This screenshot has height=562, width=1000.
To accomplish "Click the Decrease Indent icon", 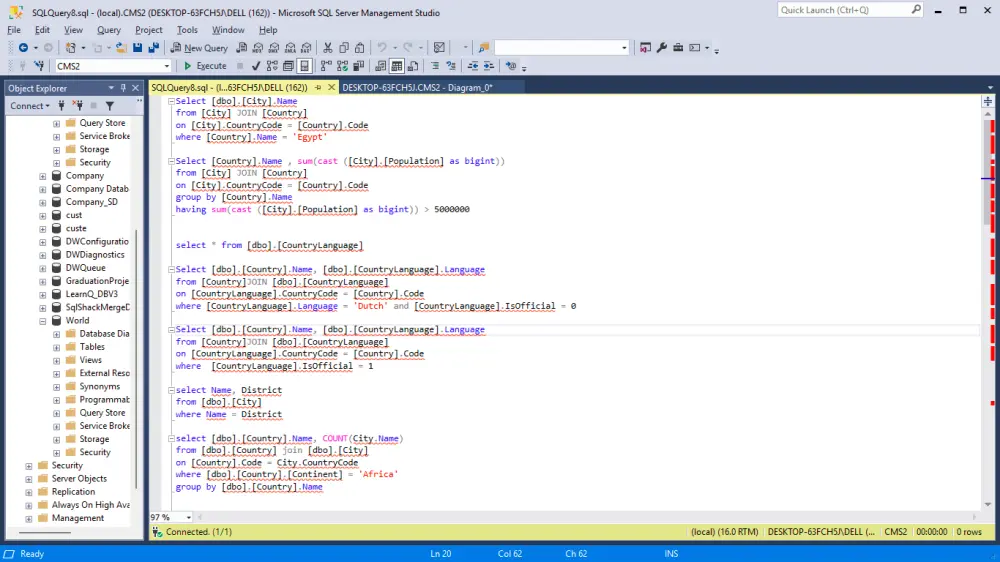I will coord(473,66).
